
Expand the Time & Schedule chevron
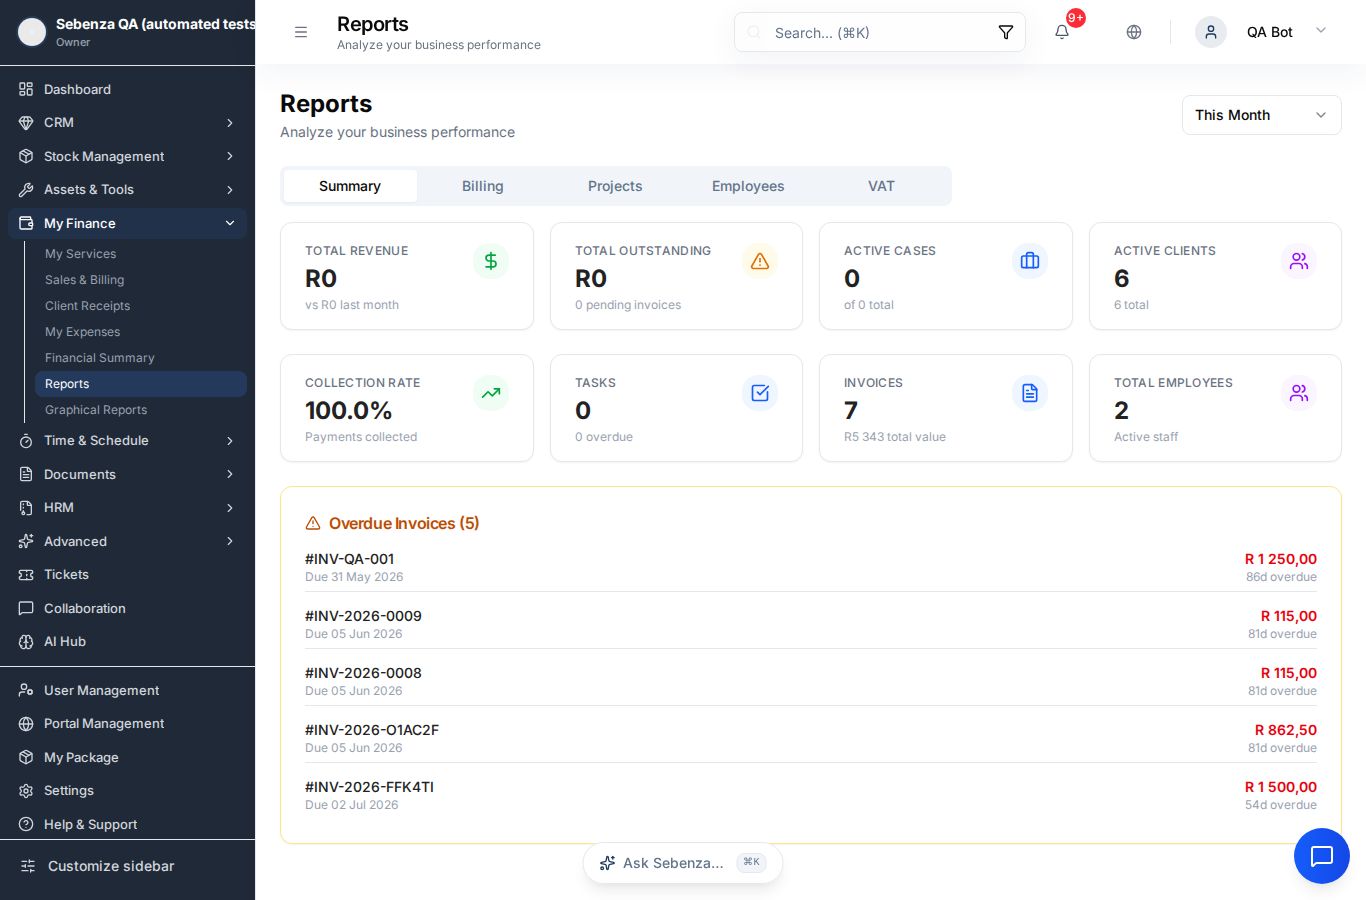(x=230, y=440)
